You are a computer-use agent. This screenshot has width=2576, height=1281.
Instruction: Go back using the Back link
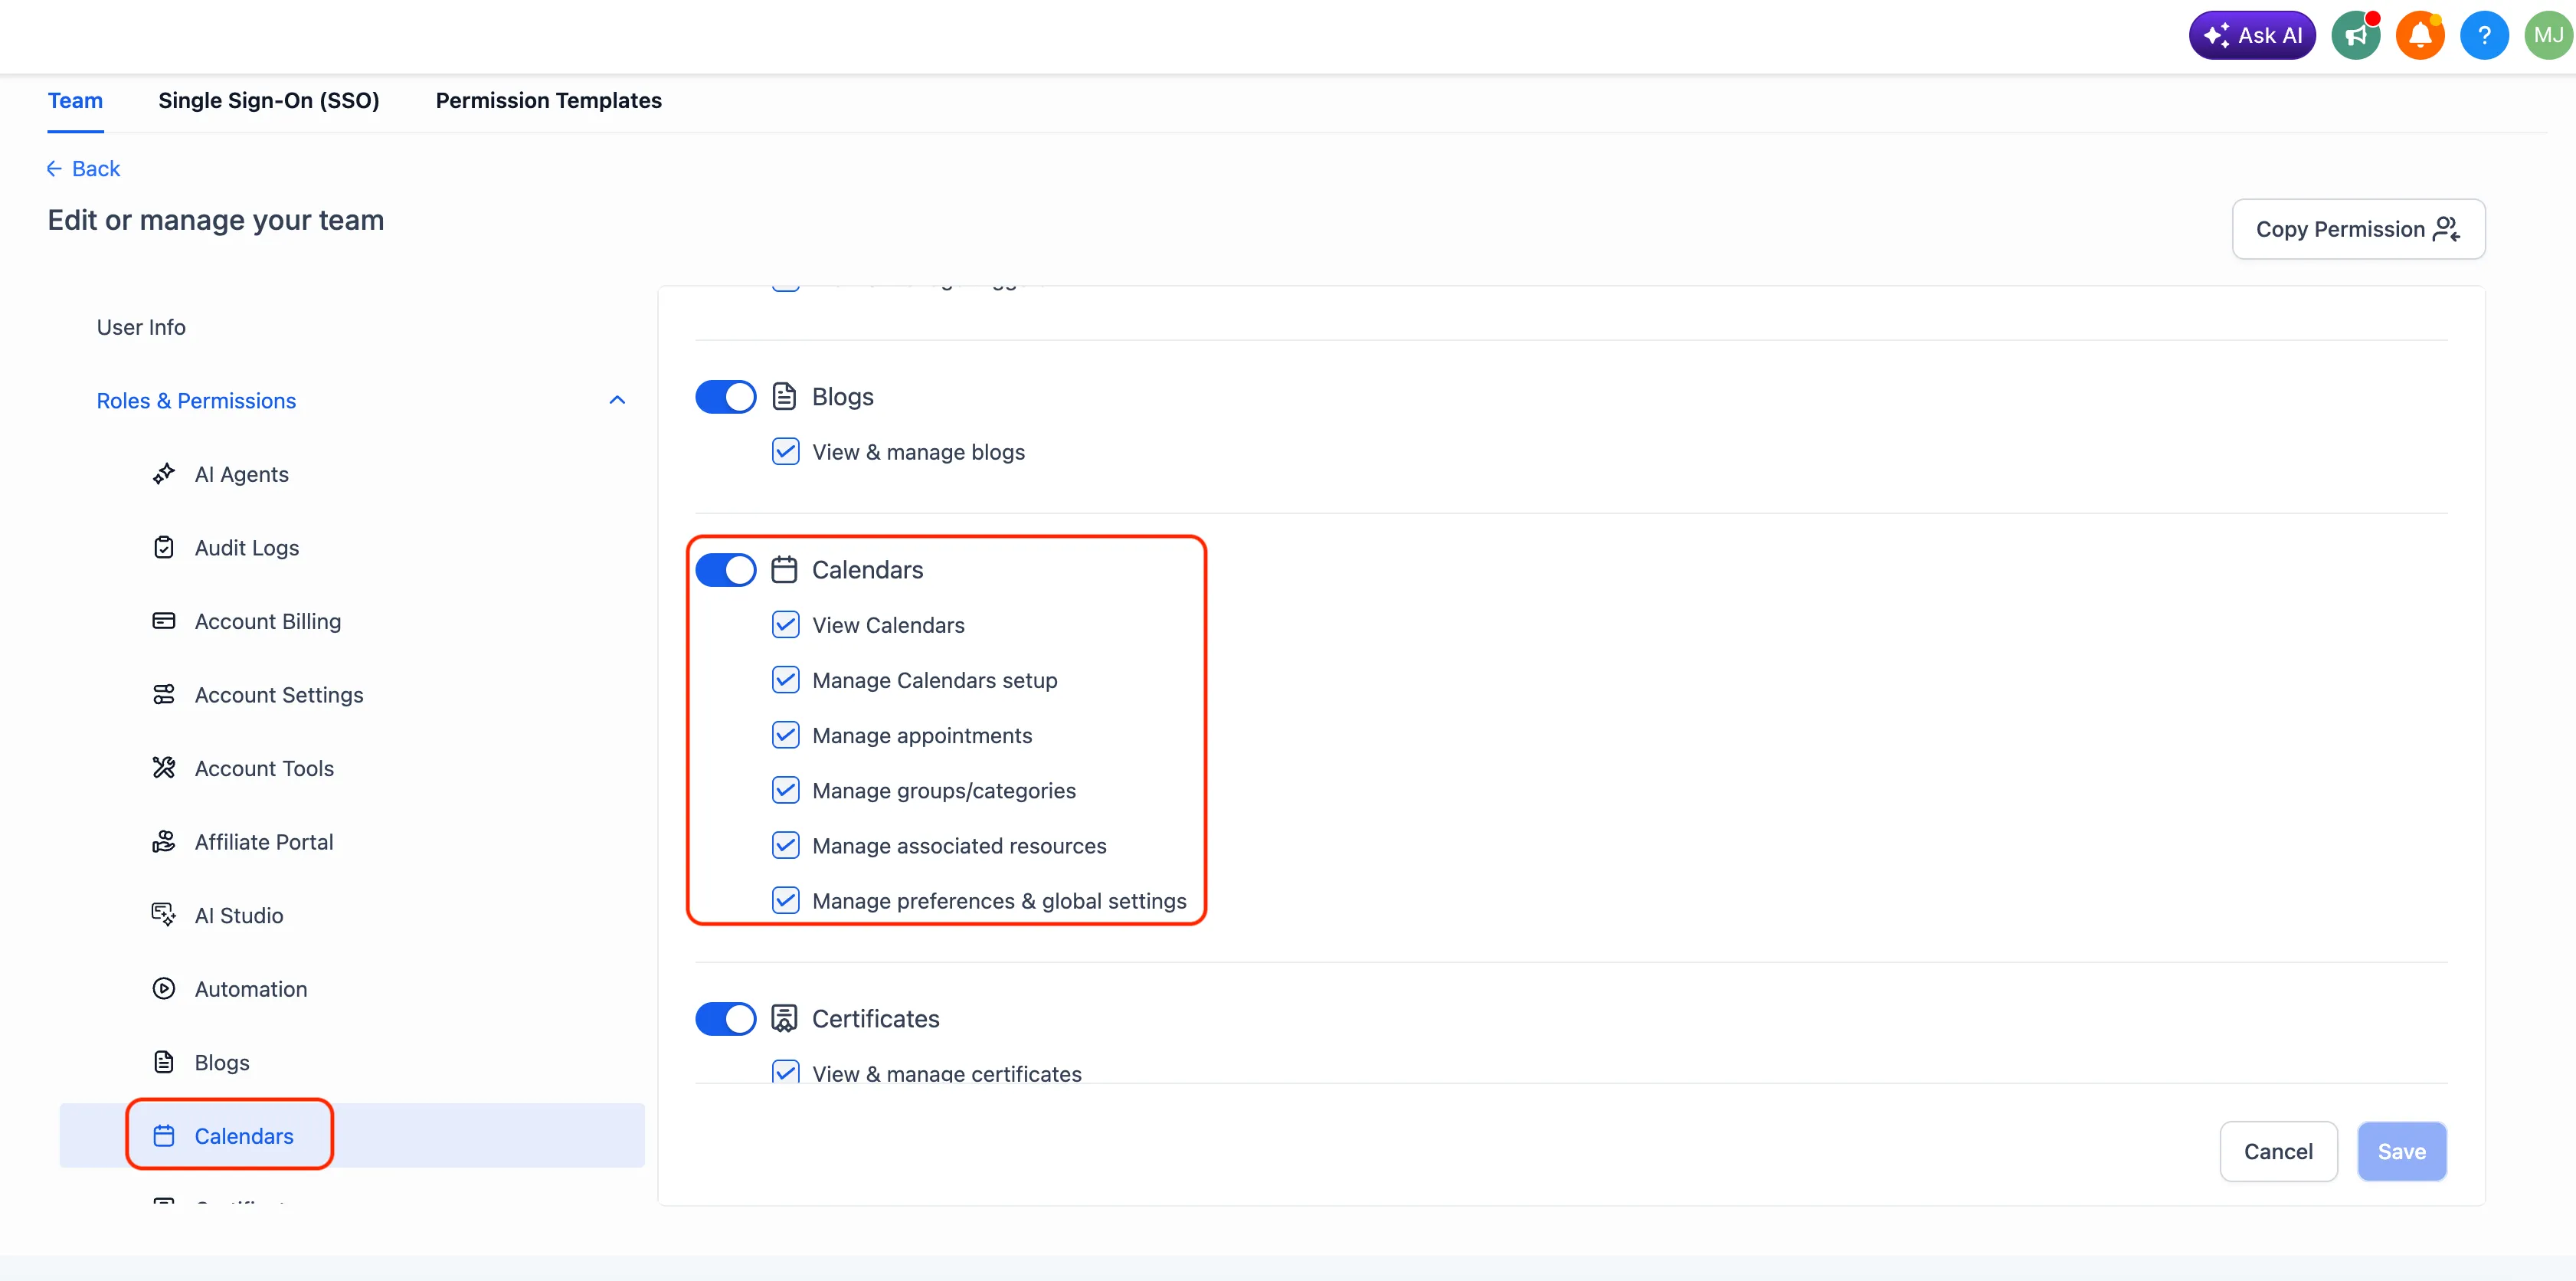coord(83,168)
